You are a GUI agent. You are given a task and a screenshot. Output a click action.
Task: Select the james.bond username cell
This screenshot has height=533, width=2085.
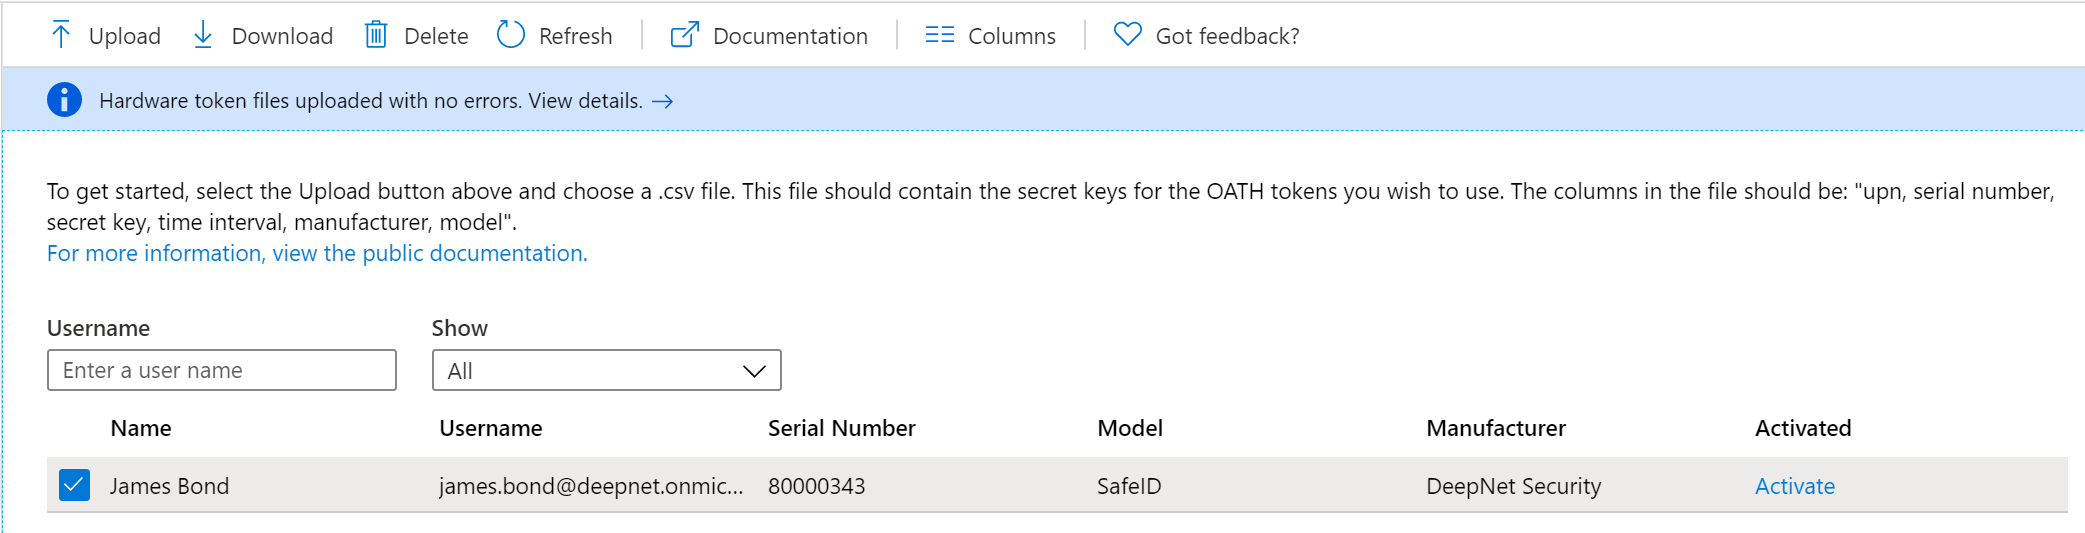point(590,486)
